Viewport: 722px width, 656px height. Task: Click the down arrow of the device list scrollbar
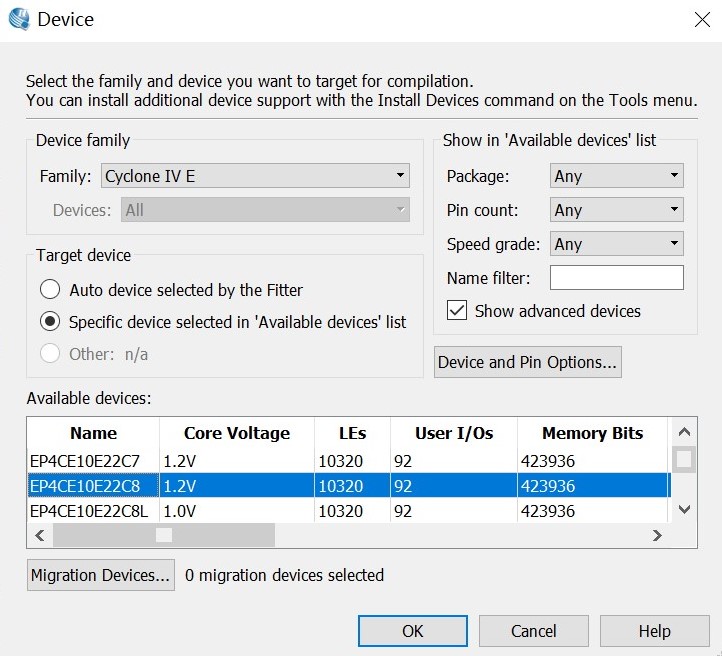684,509
